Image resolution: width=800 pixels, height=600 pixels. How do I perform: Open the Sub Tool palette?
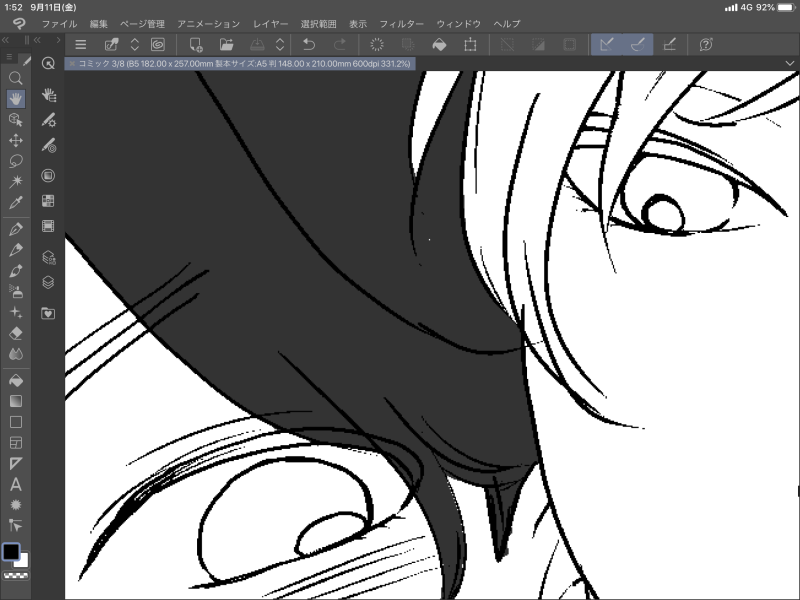pyautogui.click(x=48, y=95)
